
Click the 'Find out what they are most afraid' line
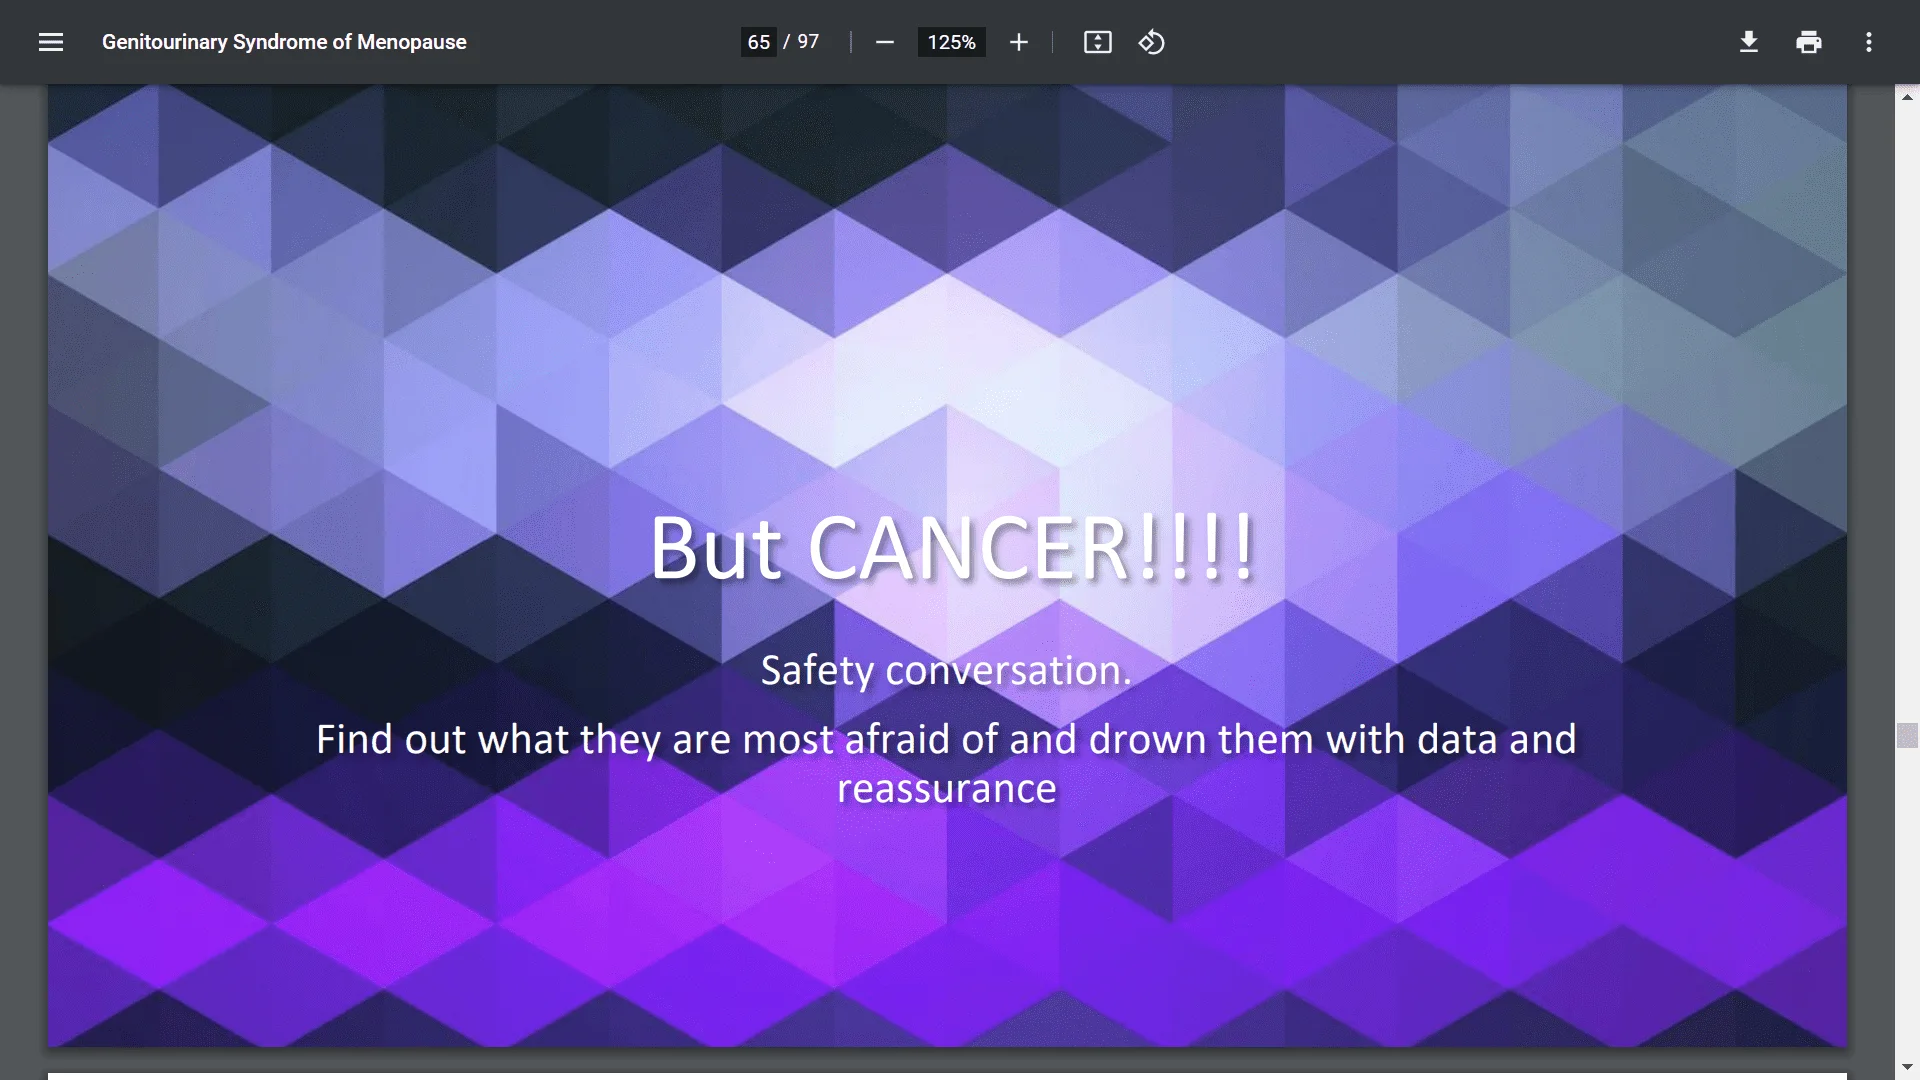click(x=946, y=740)
